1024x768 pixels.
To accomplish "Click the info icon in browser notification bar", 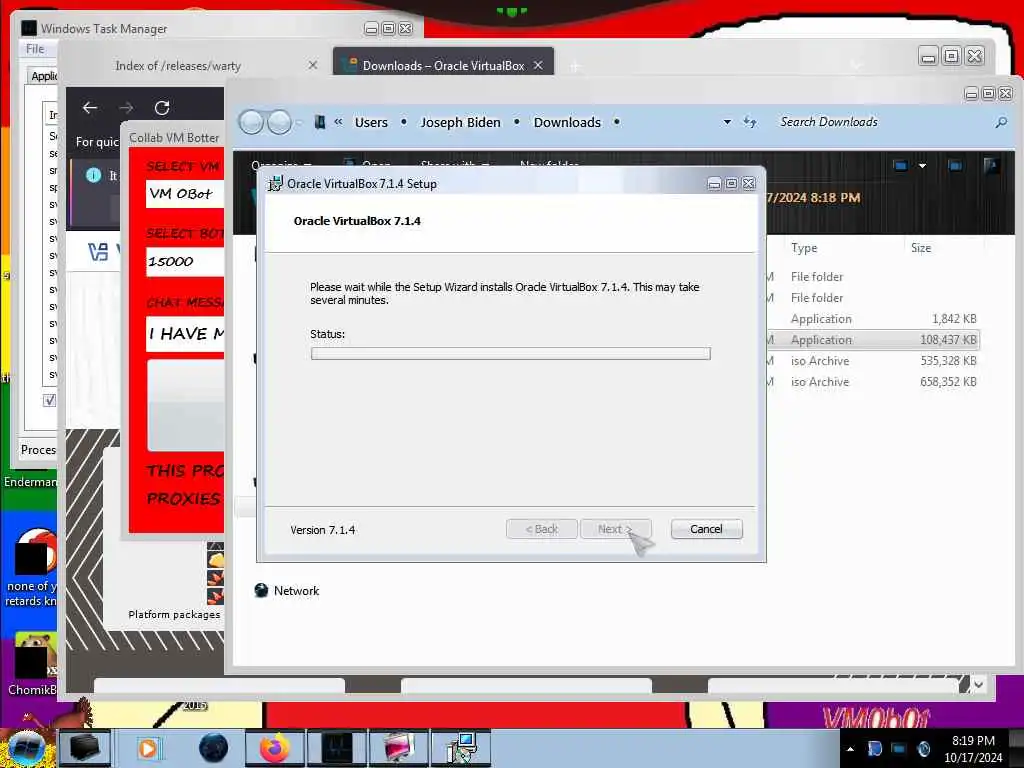I will pos(93,175).
